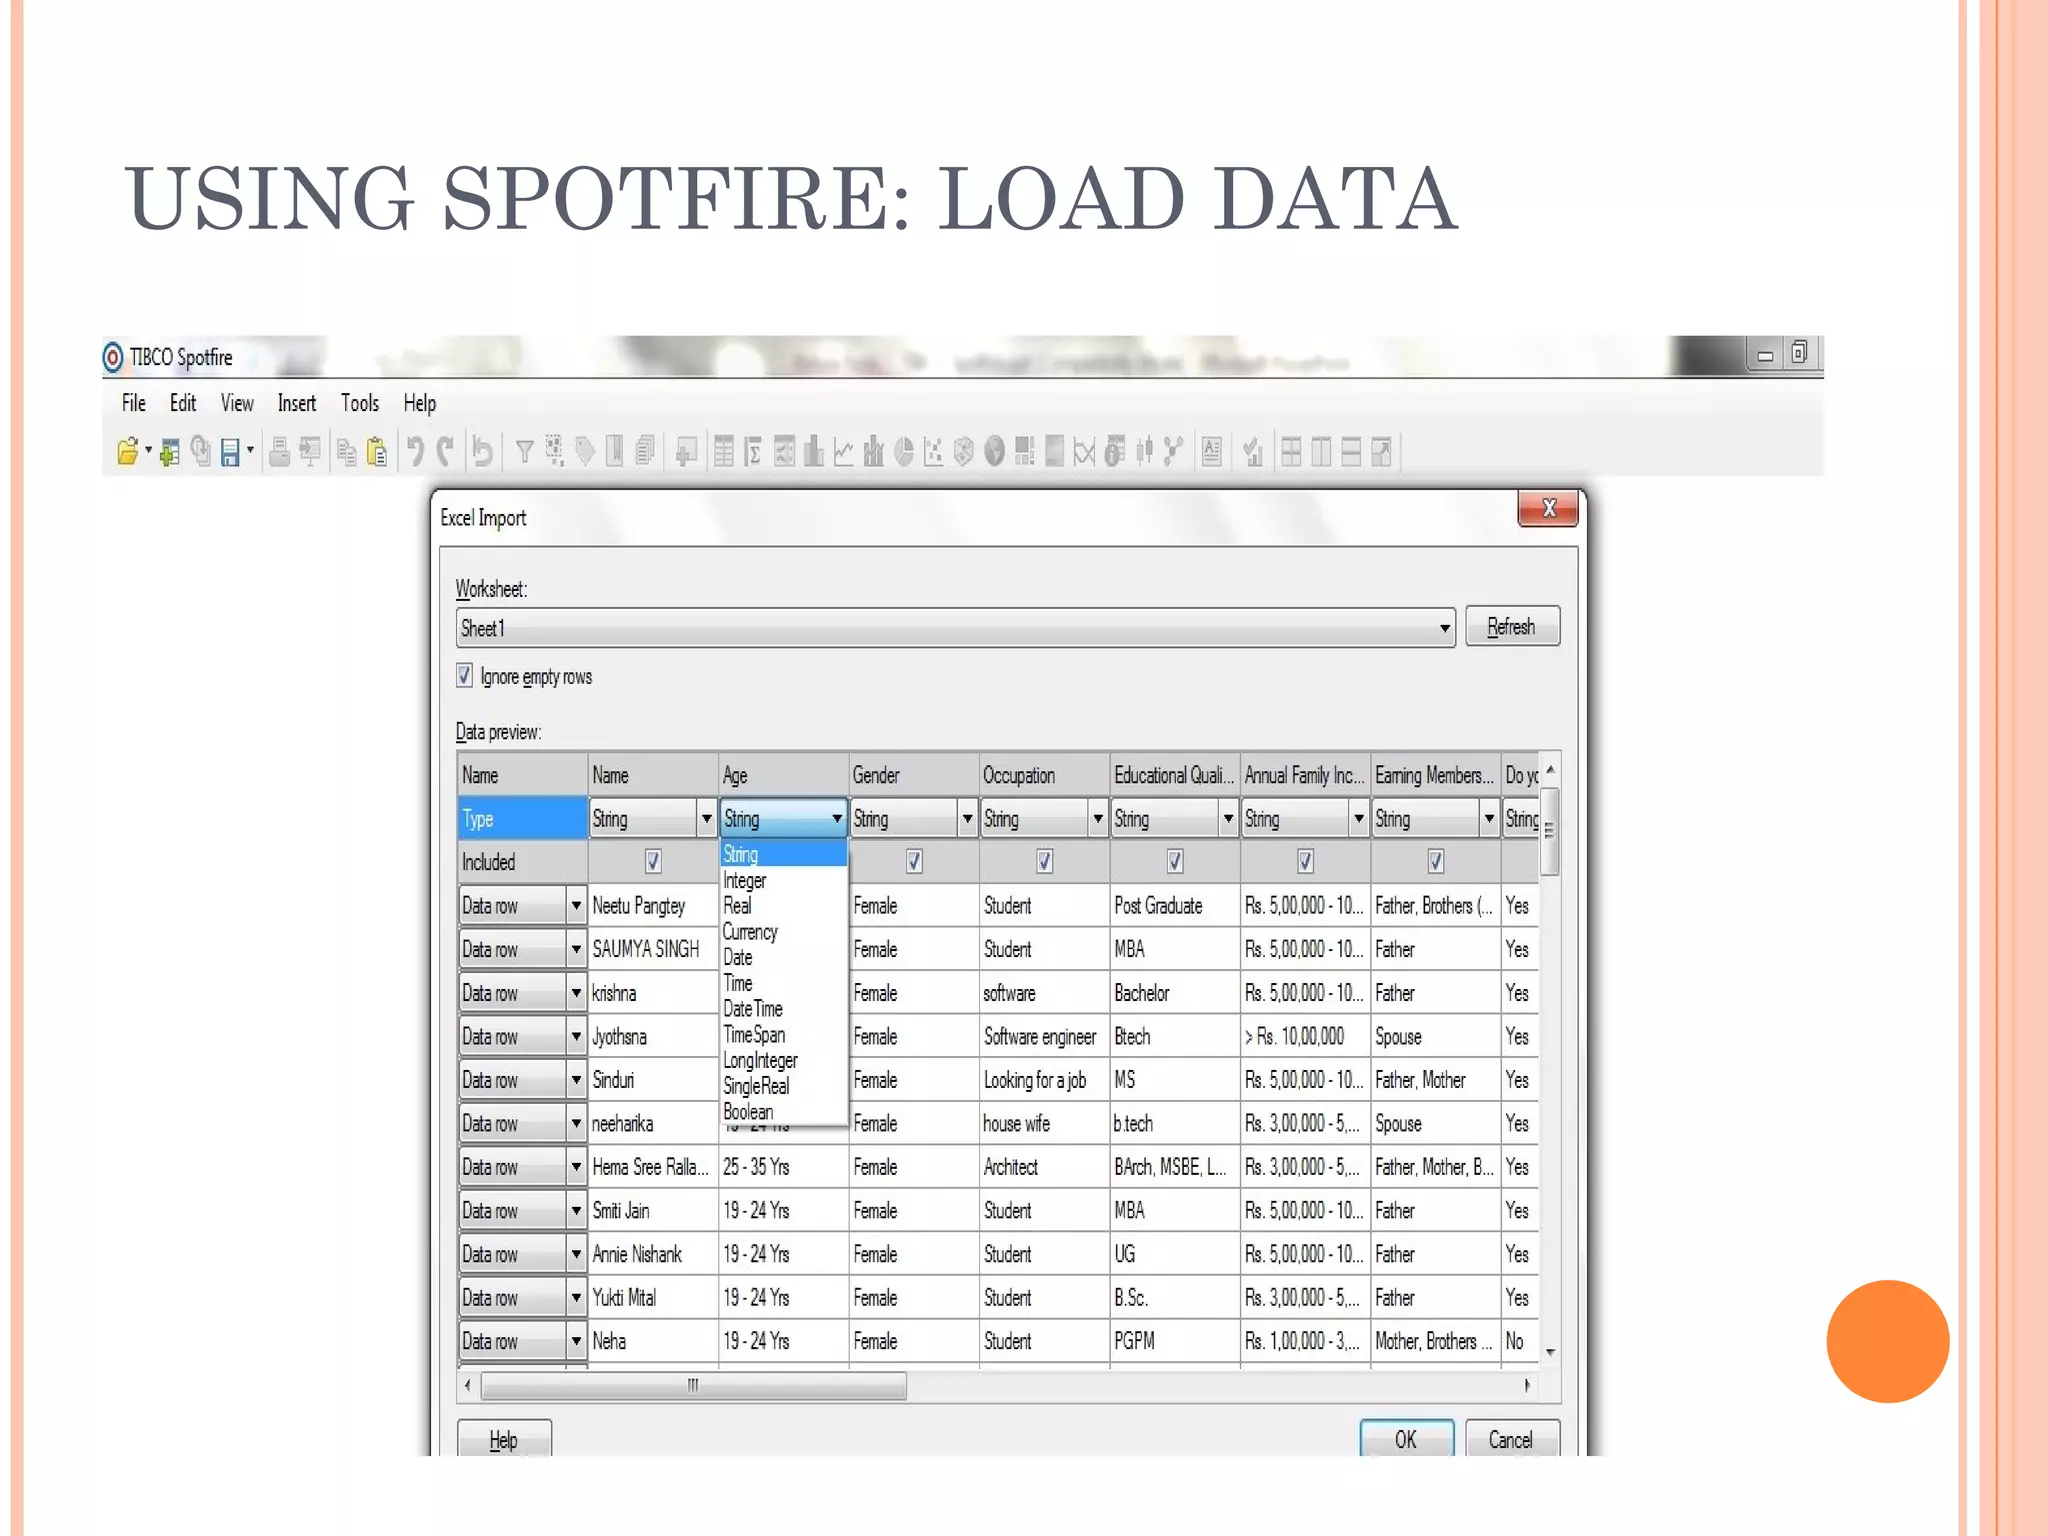Click the Type row header cell
Viewport: 2048px width, 1536px height.
click(522, 818)
